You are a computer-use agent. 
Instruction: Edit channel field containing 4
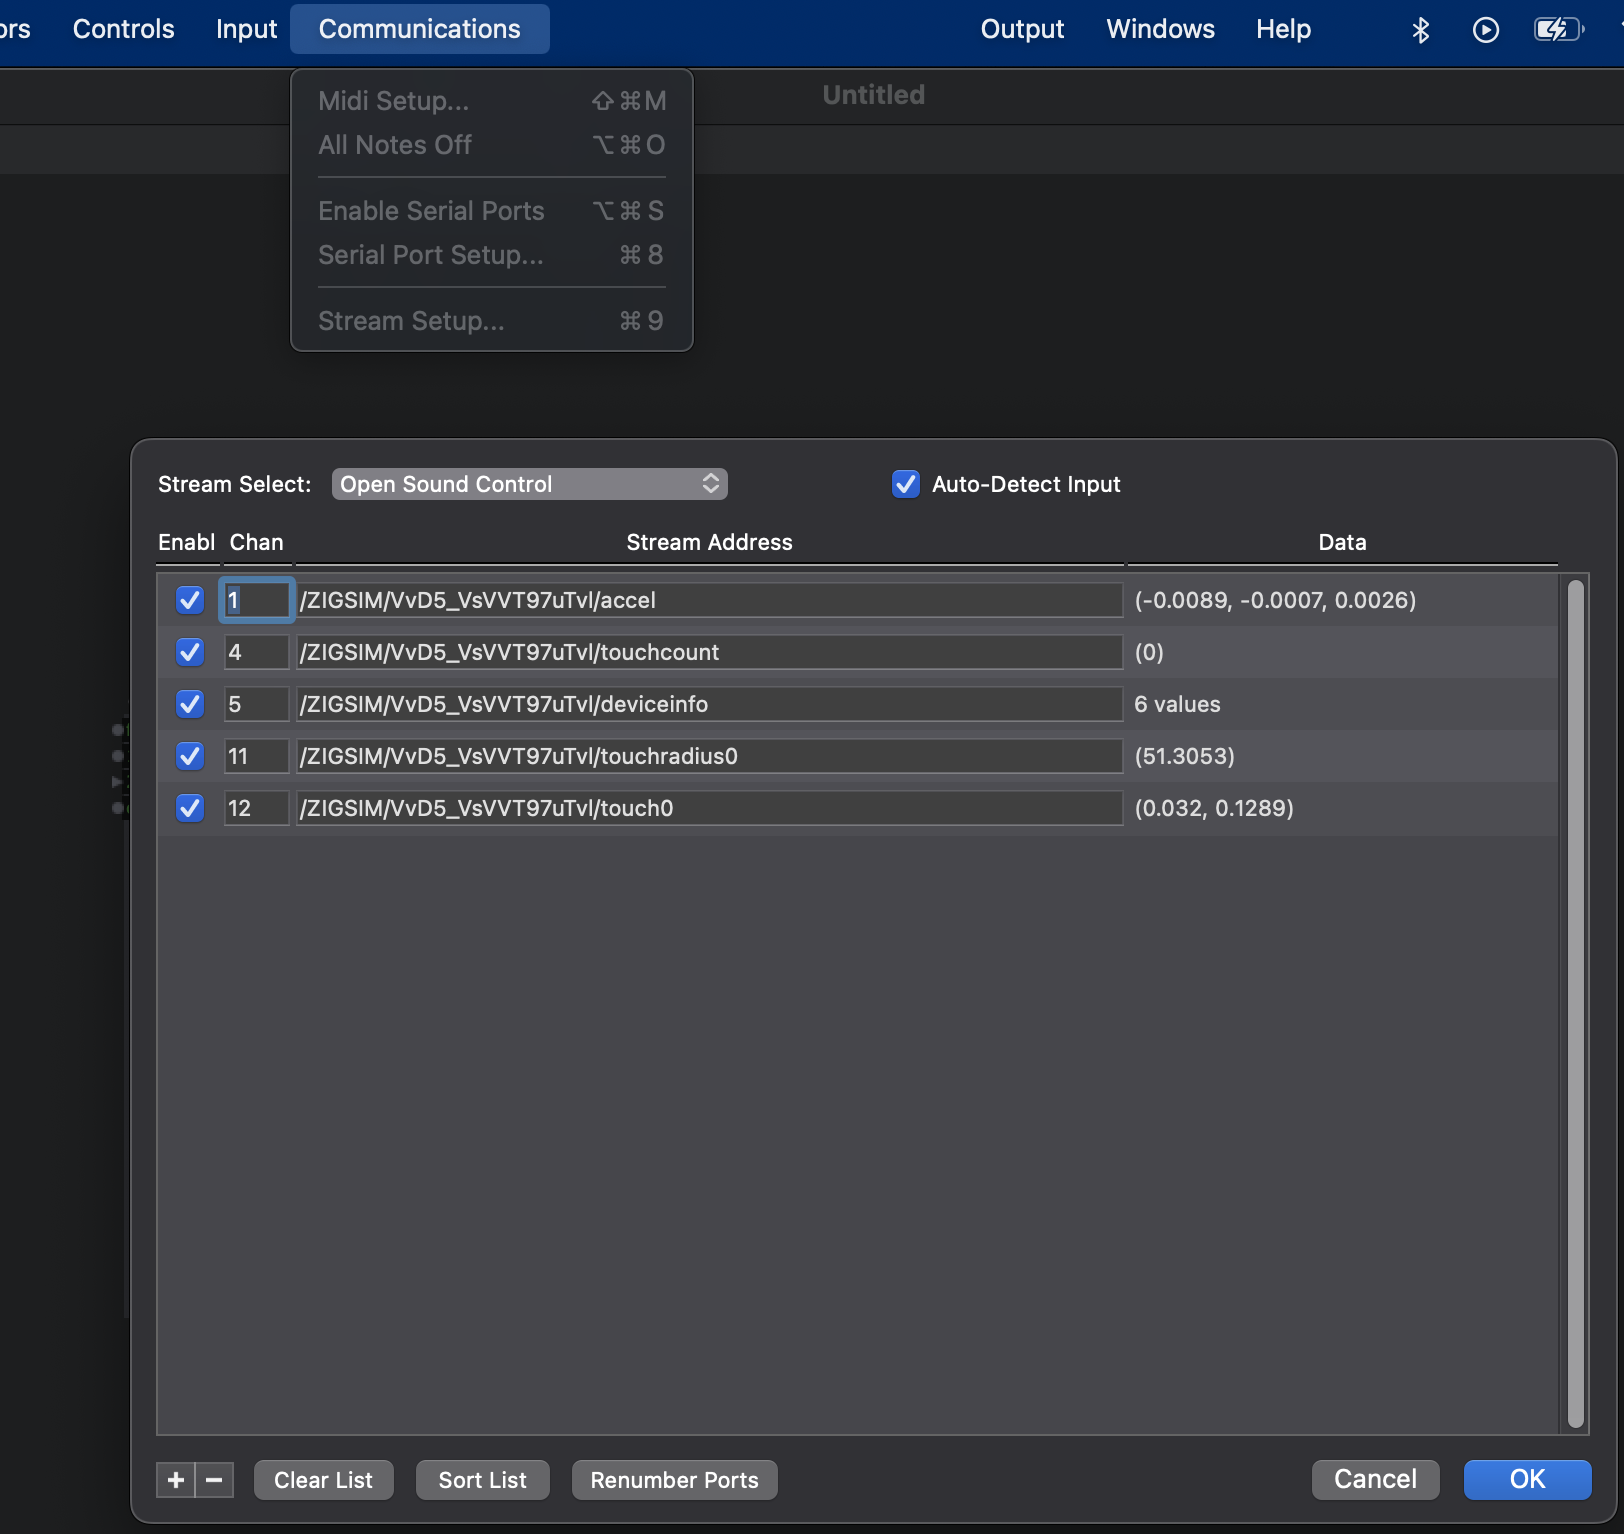pyautogui.click(x=257, y=652)
